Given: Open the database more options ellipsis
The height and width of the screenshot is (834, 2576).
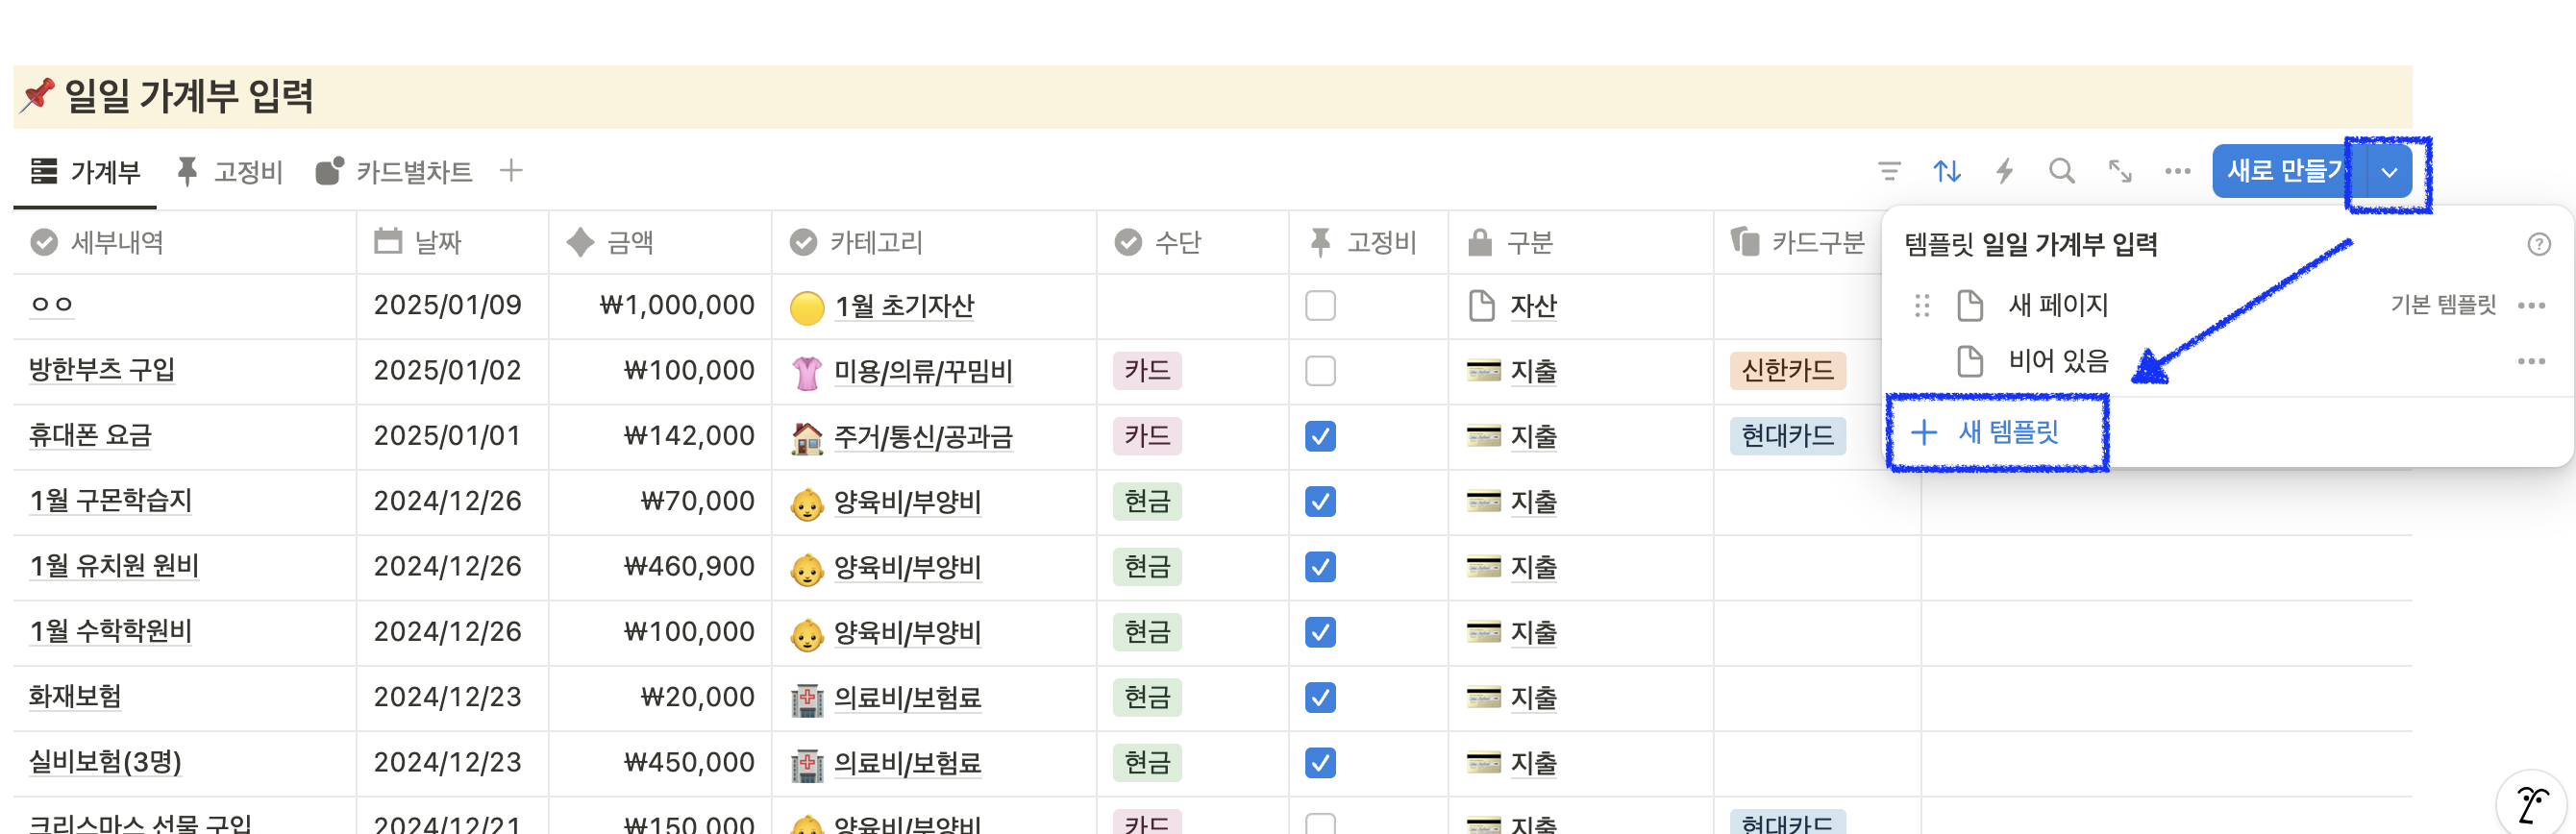Looking at the screenshot, I should point(2178,171).
